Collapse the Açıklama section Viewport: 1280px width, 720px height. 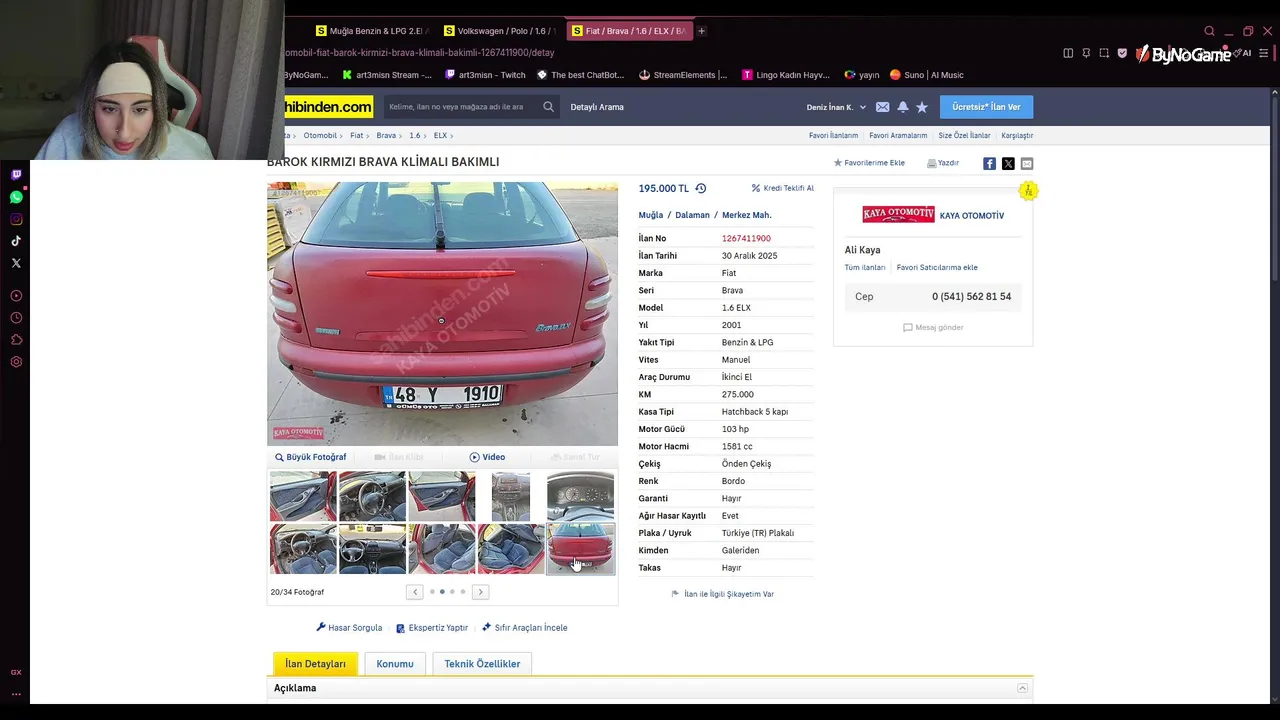click(1022, 688)
